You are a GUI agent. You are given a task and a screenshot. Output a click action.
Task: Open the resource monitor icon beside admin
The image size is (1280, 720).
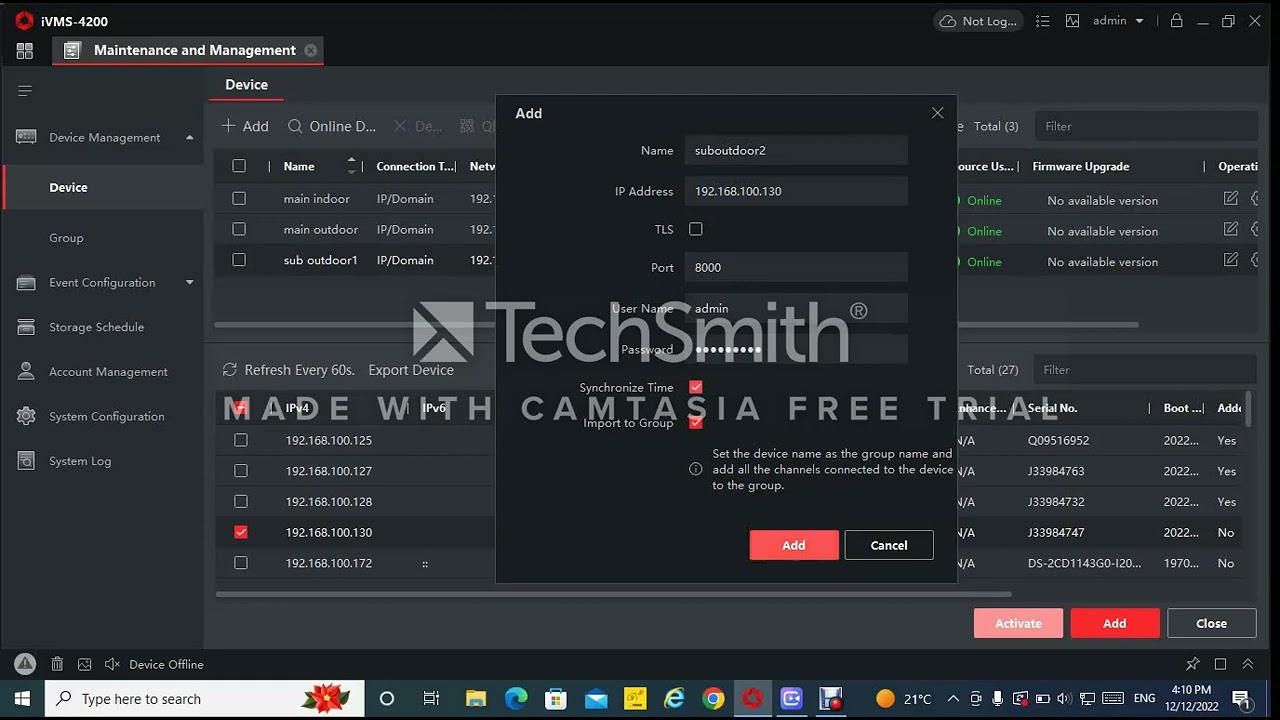pos(1073,21)
